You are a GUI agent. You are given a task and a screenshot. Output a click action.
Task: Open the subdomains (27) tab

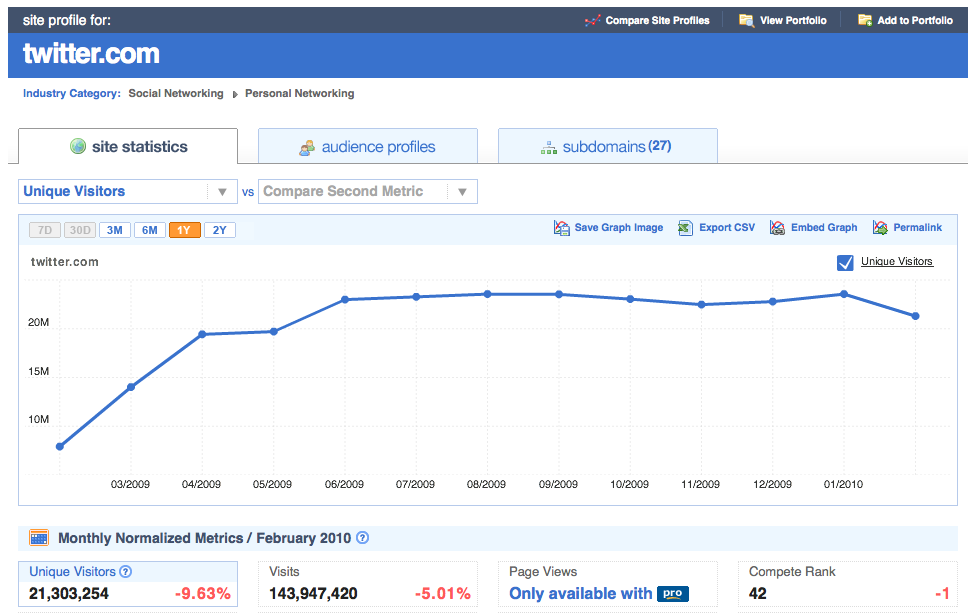tap(607, 147)
